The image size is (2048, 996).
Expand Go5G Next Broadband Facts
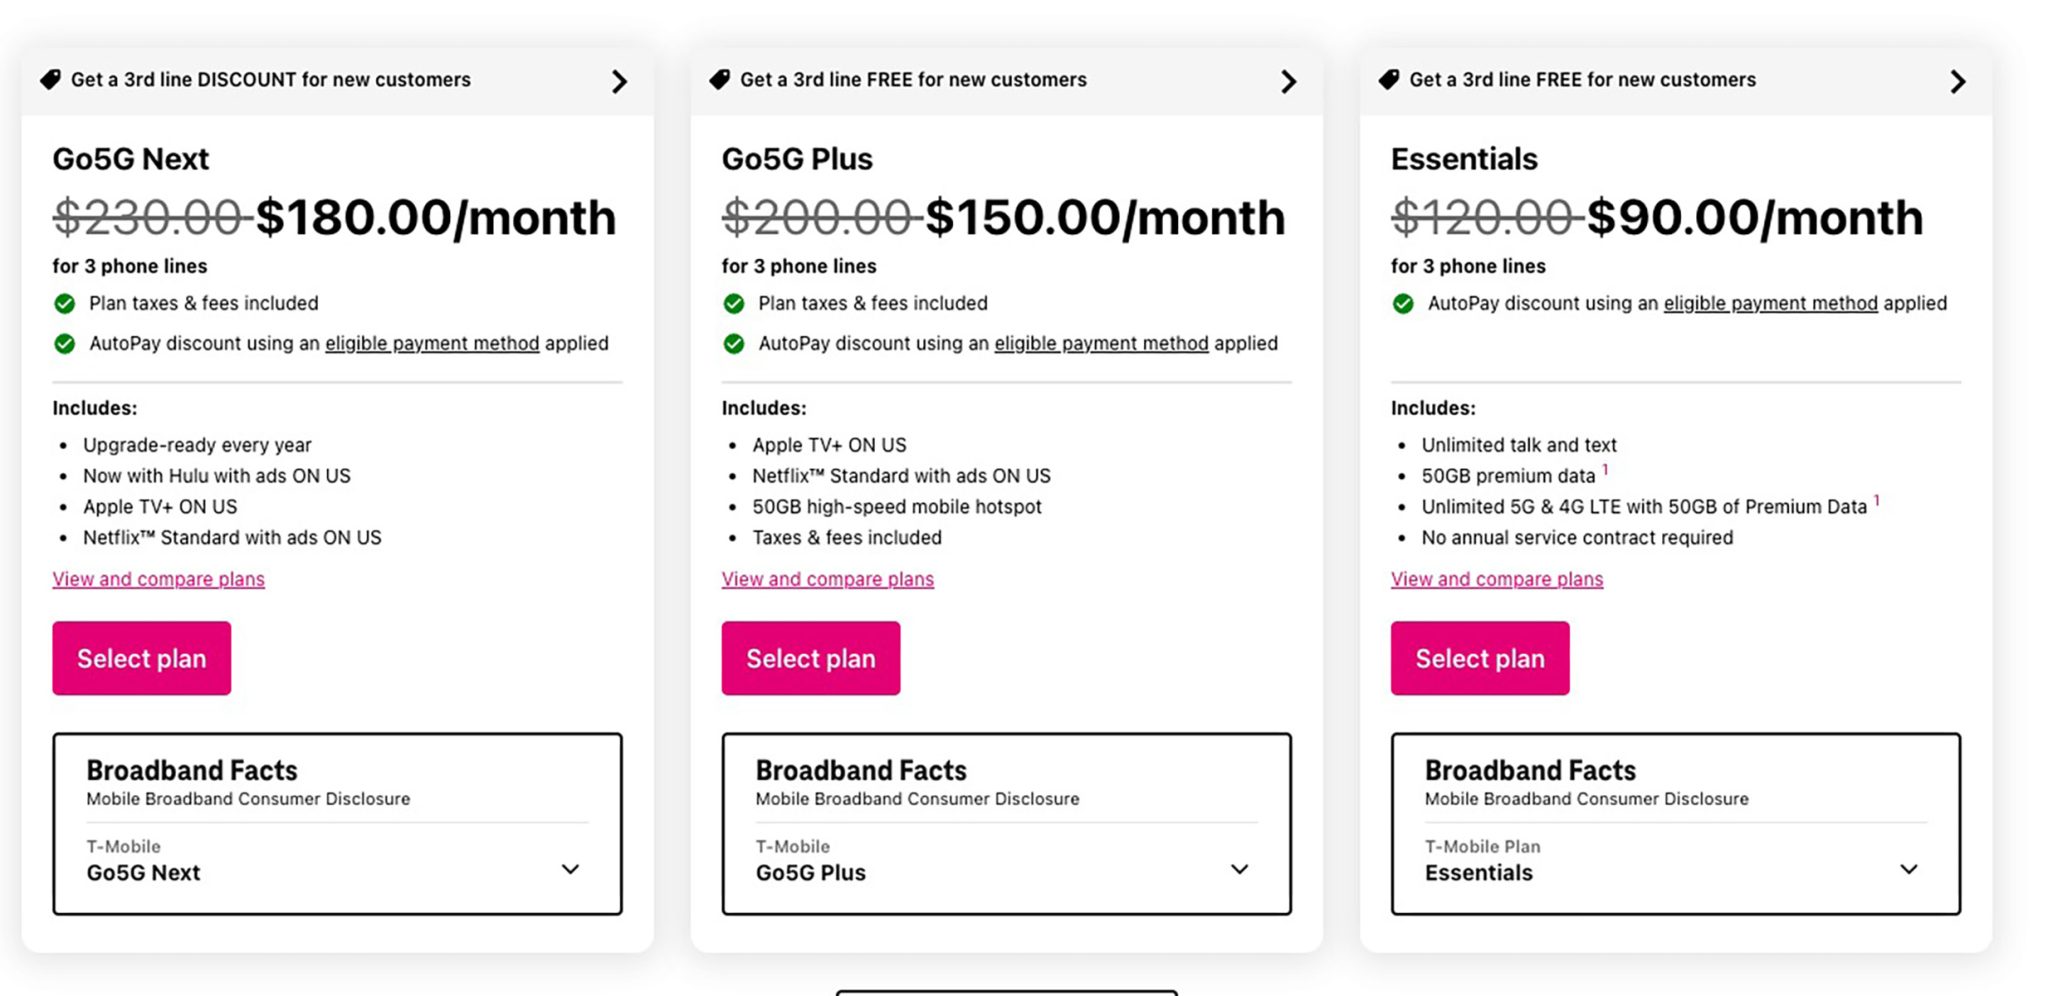point(570,870)
